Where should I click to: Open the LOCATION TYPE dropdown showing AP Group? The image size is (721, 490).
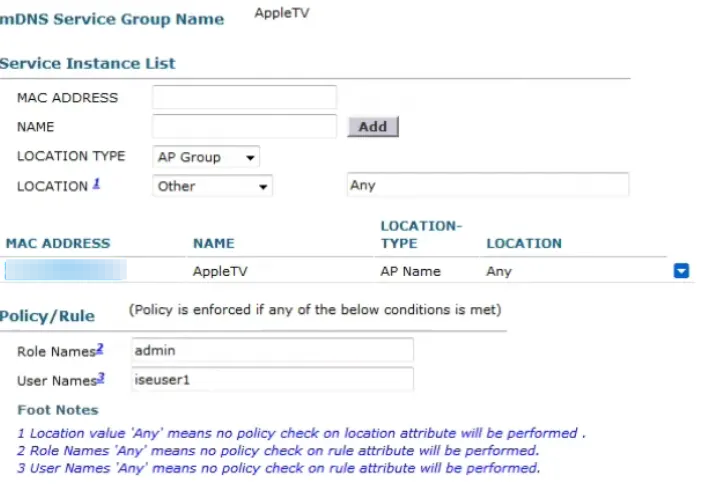point(206,157)
